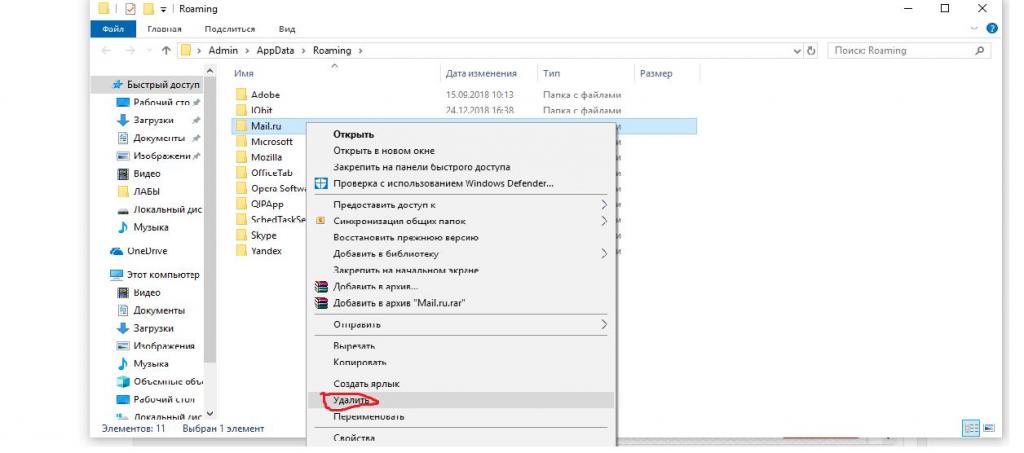Click the Yandex folder icon
The width and height of the screenshot is (1024, 453).
241,251
